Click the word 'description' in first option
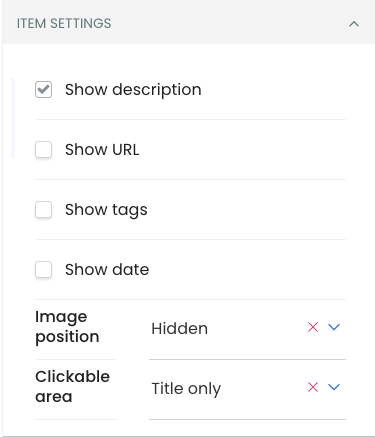Image resolution: width=375 pixels, height=437 pixels. 157,90
